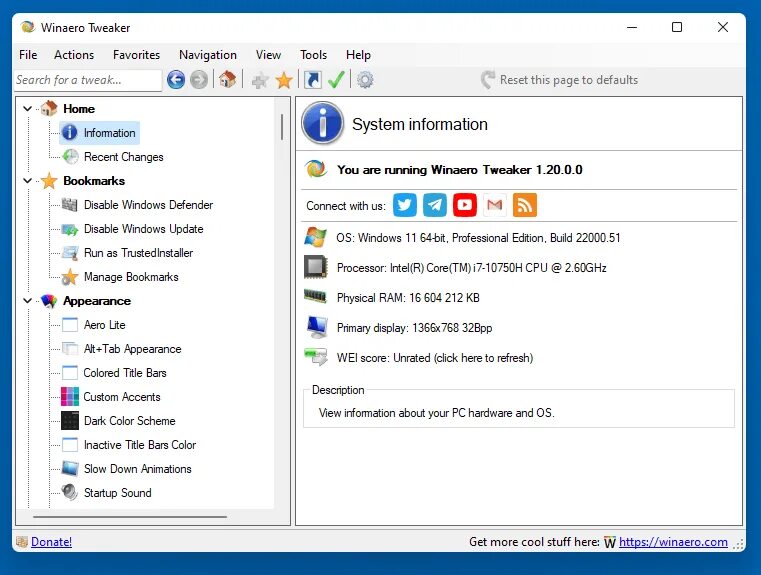Click the Donate! link
Image resolution: width=761 pixels, height=575 pixels.
click(x=51, y=542)
